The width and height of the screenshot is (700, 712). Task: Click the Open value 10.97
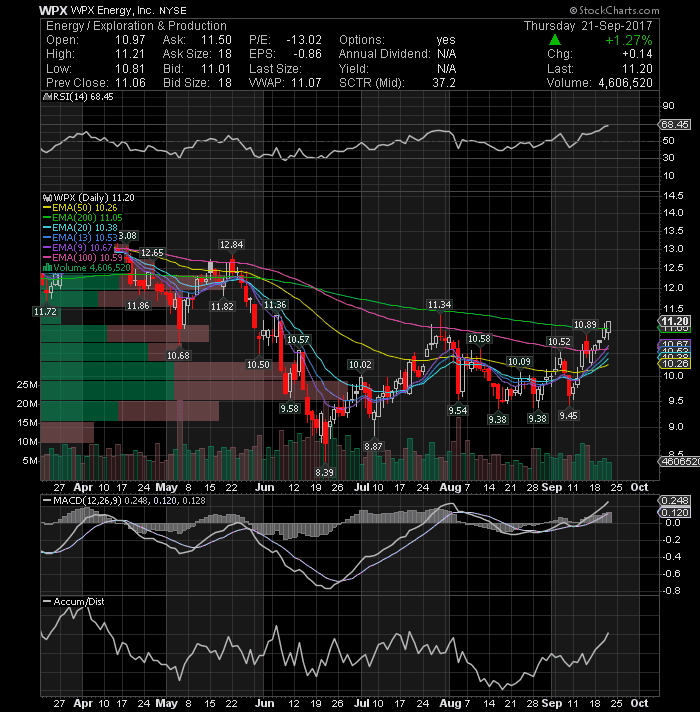point(130,40)
